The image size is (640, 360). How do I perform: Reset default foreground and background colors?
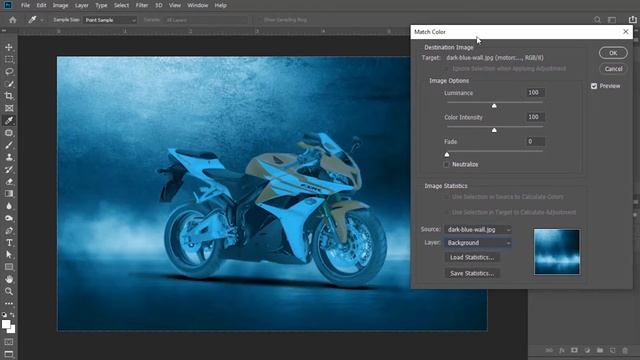(x=4, y=315)
